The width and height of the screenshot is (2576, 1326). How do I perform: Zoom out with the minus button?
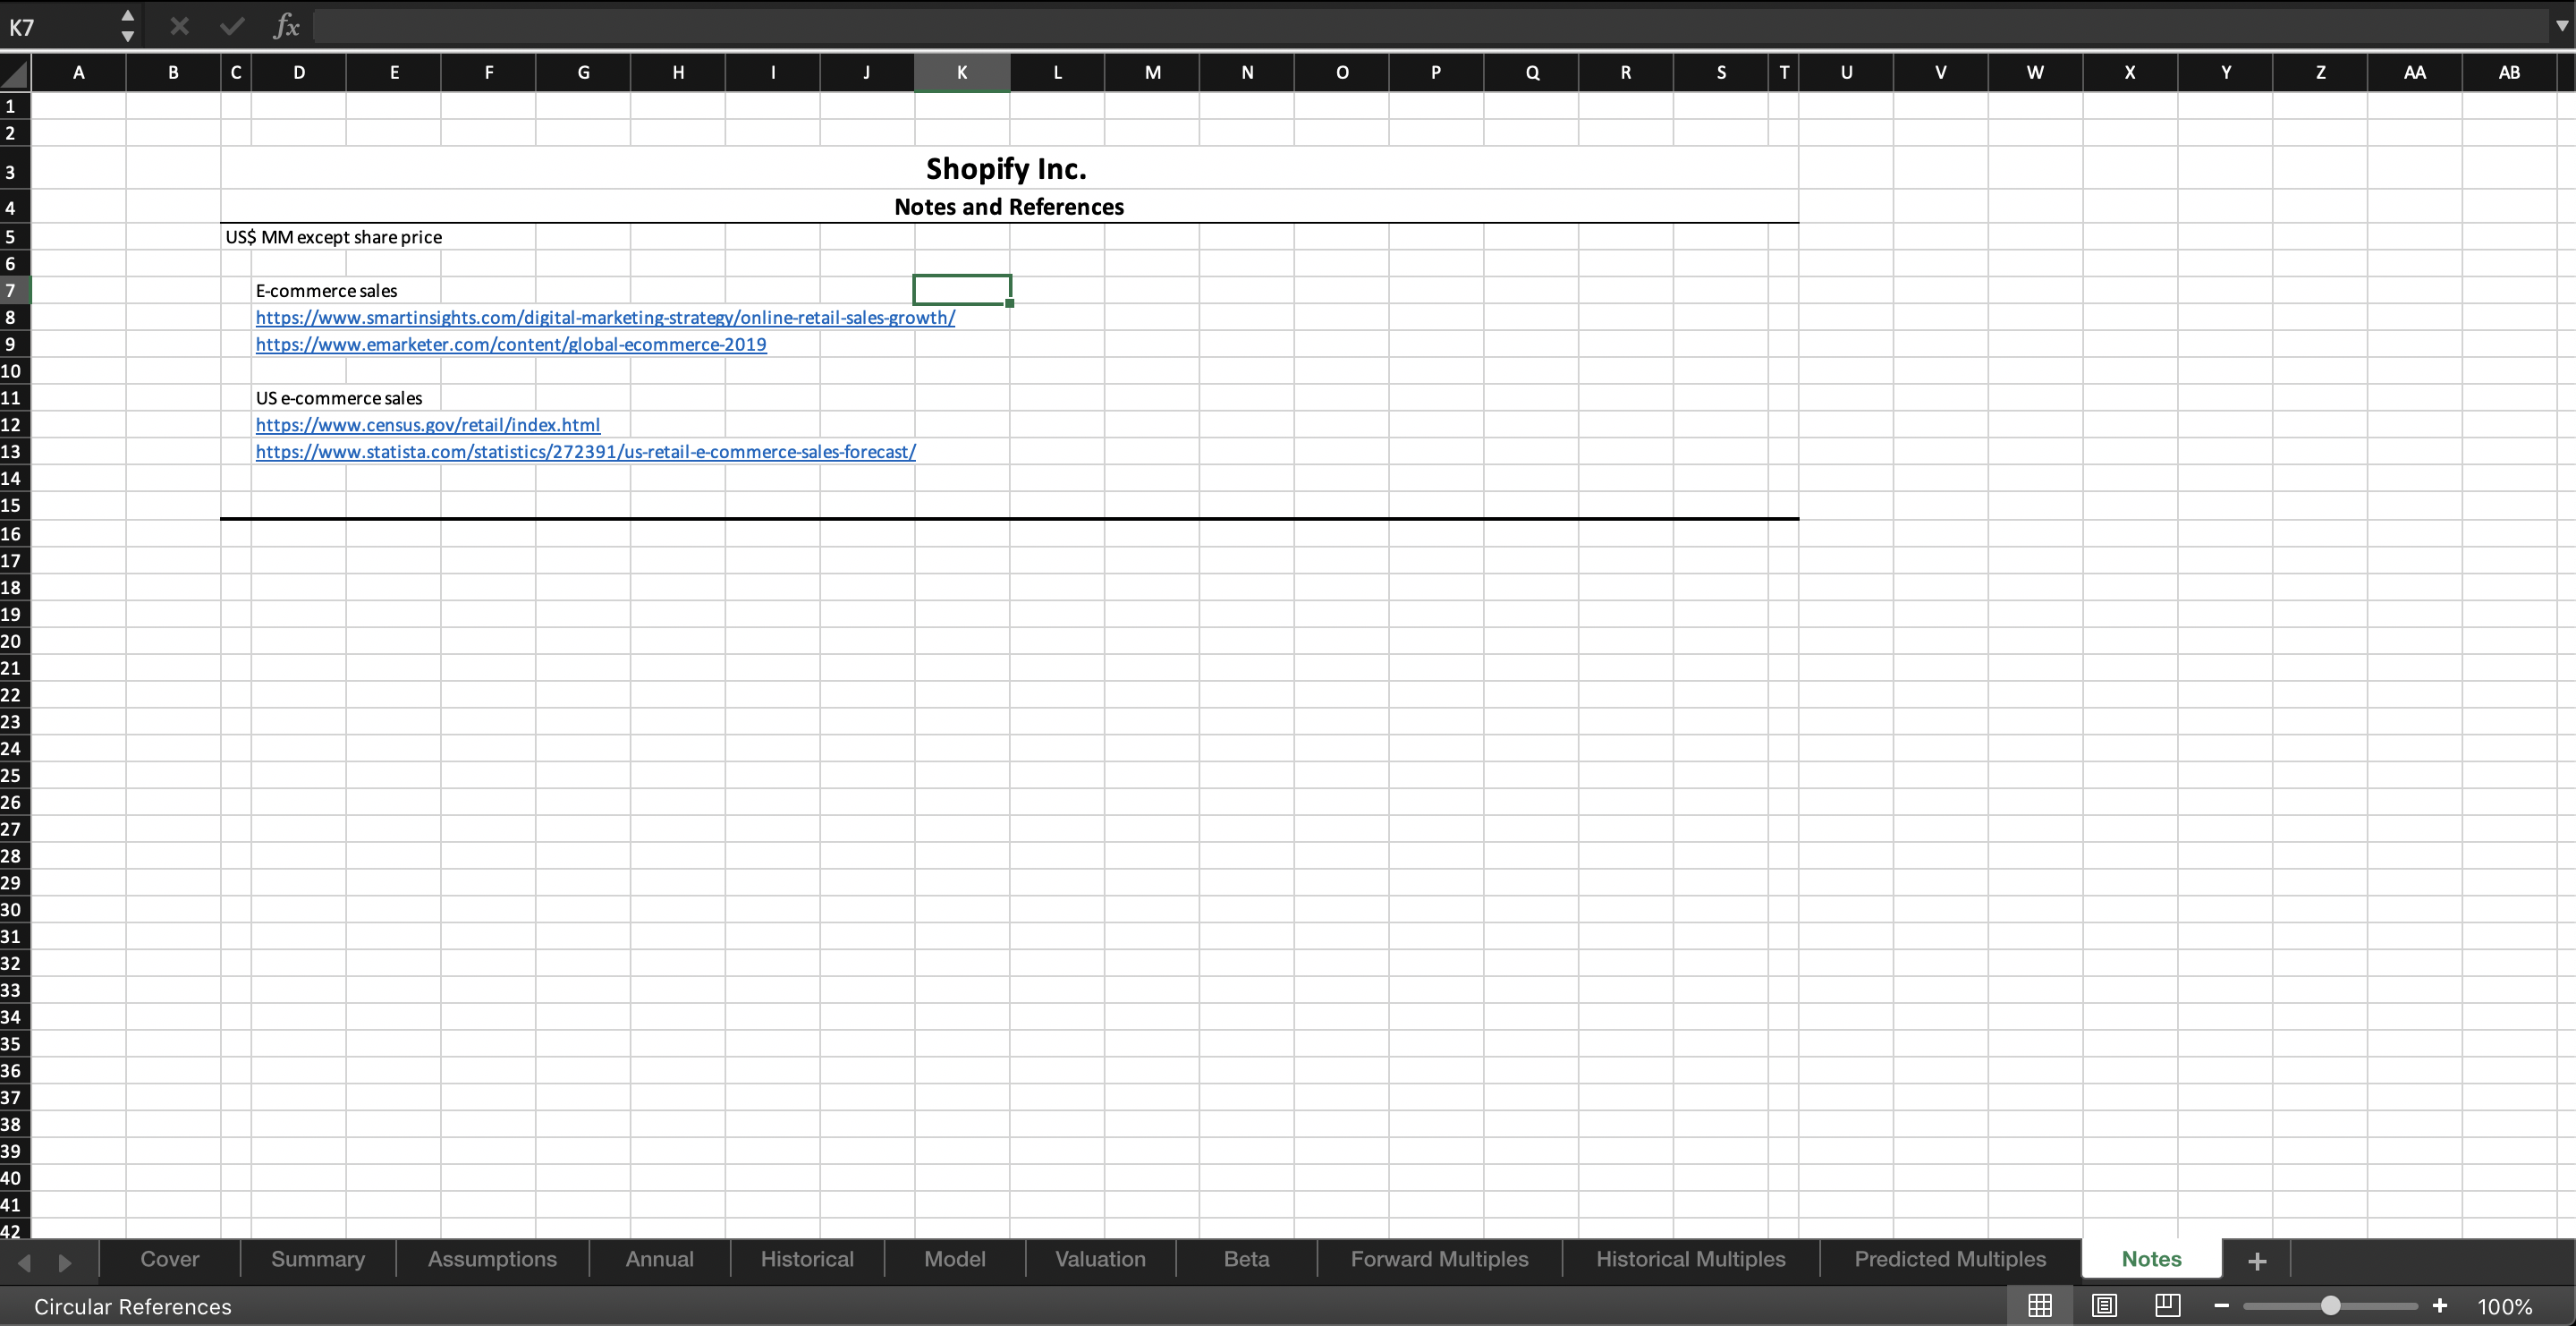2221,1306
